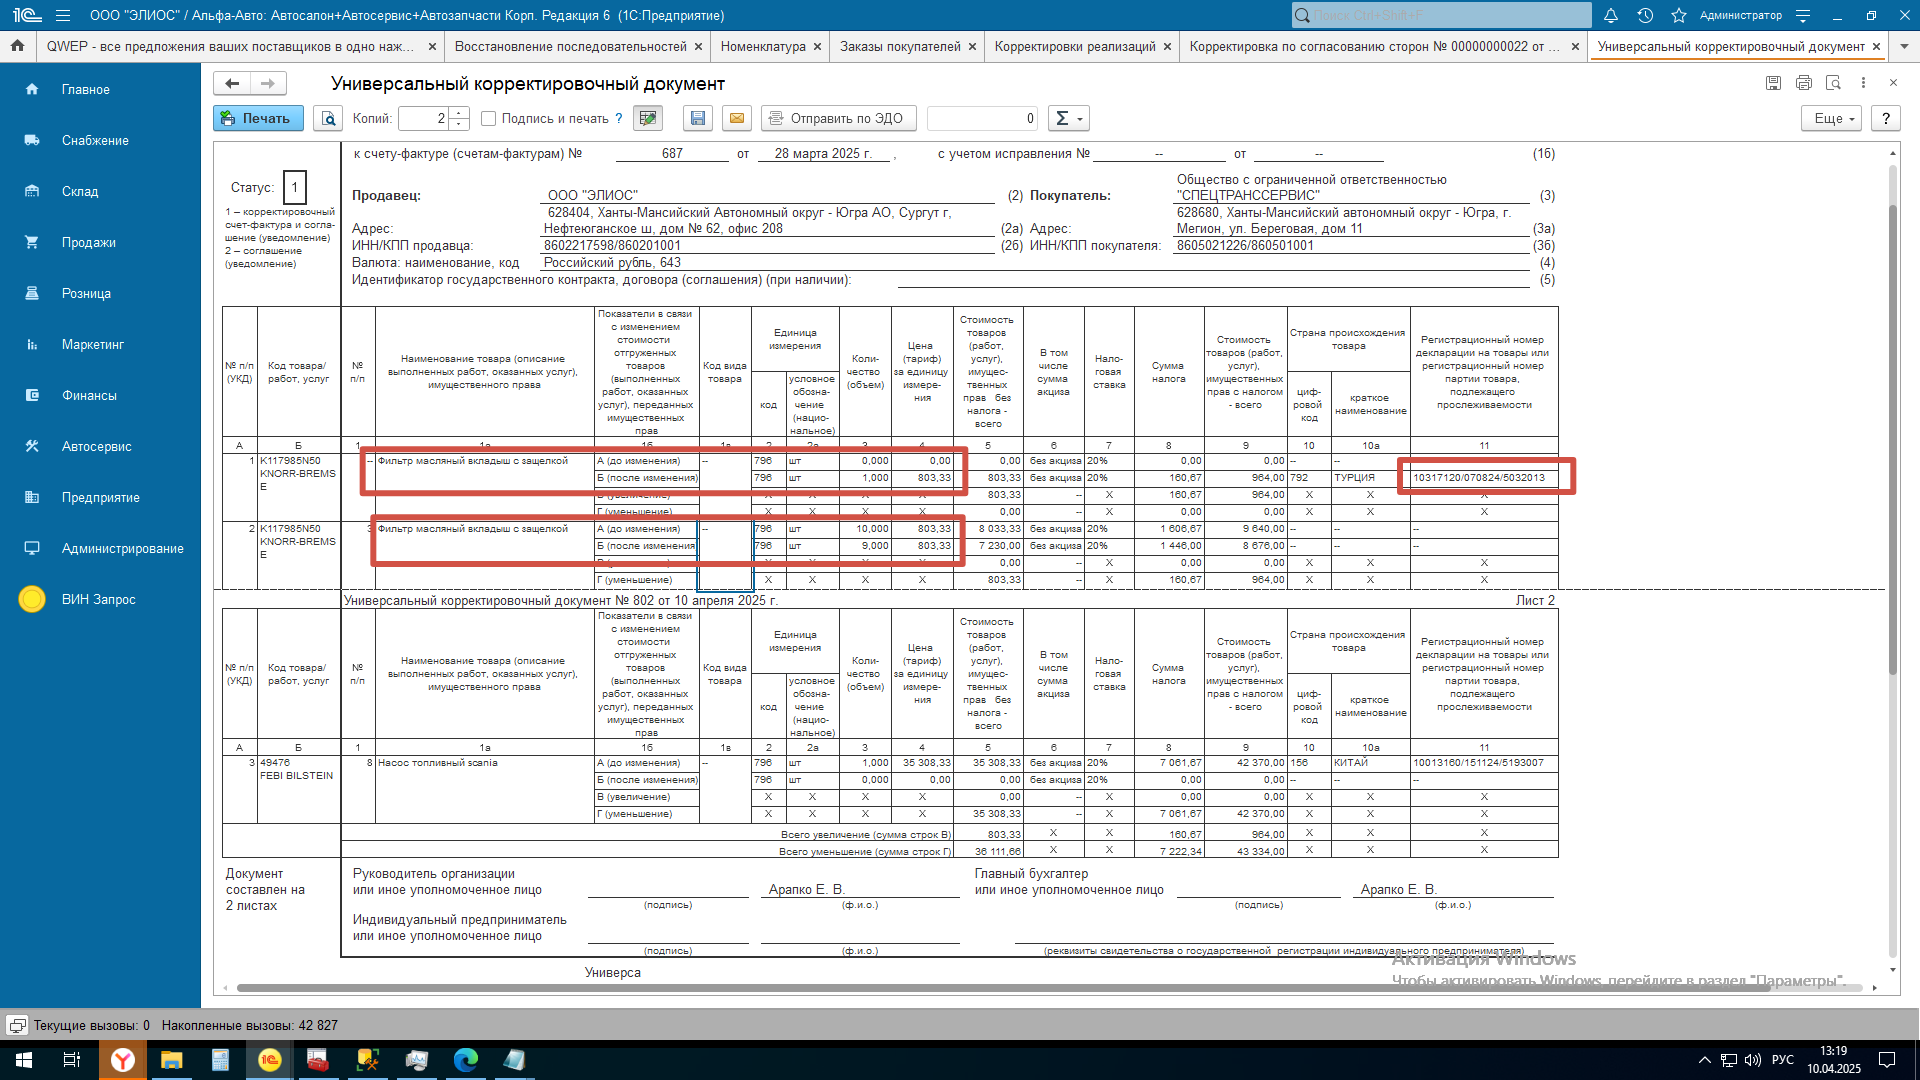Viewport: 1920px width, 1080px height.
Task: Open notifications bell icon
Action: pyautogui.click(x=1611, y=15)
